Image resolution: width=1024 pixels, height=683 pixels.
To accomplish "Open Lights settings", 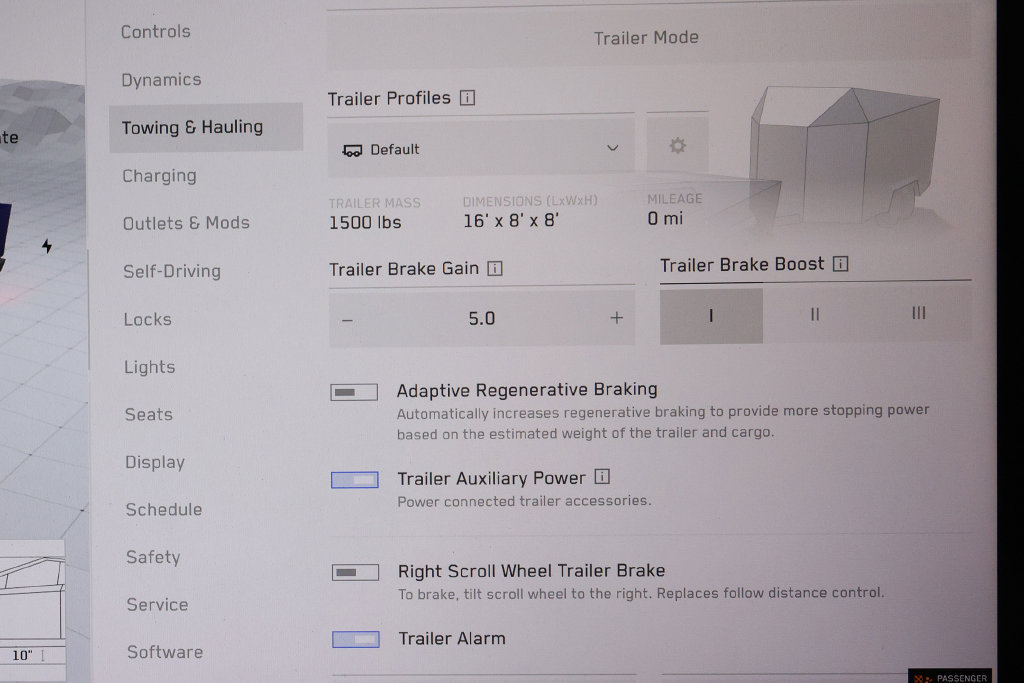I will click(x=150, y=367).
